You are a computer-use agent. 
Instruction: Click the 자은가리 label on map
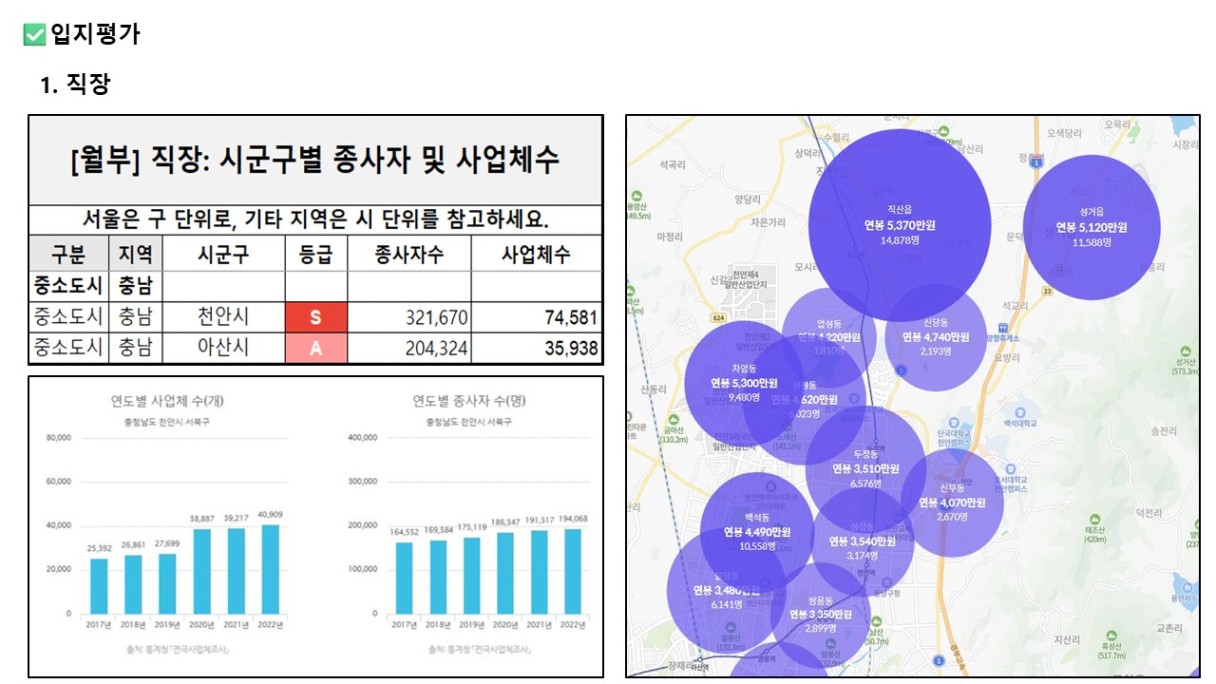pos(769,221)
